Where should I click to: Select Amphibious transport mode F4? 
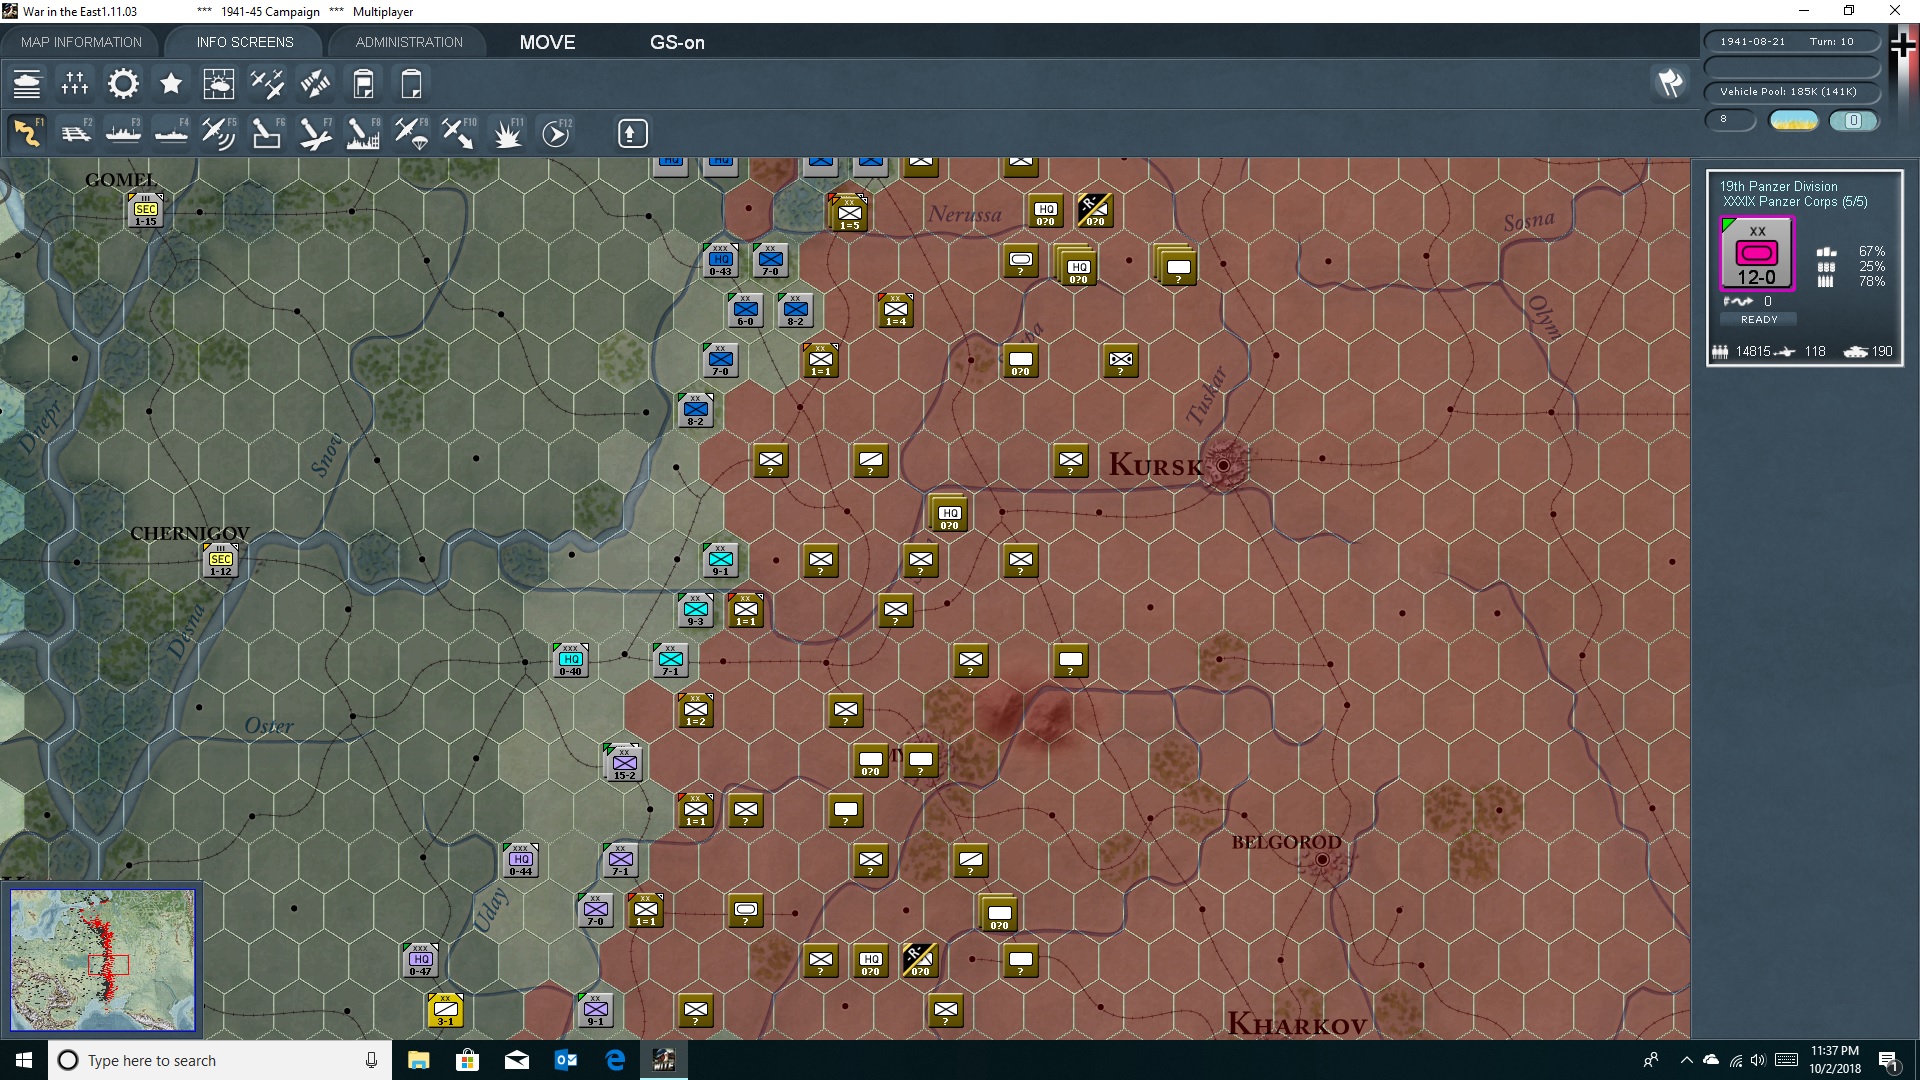[x=171, y=133]
